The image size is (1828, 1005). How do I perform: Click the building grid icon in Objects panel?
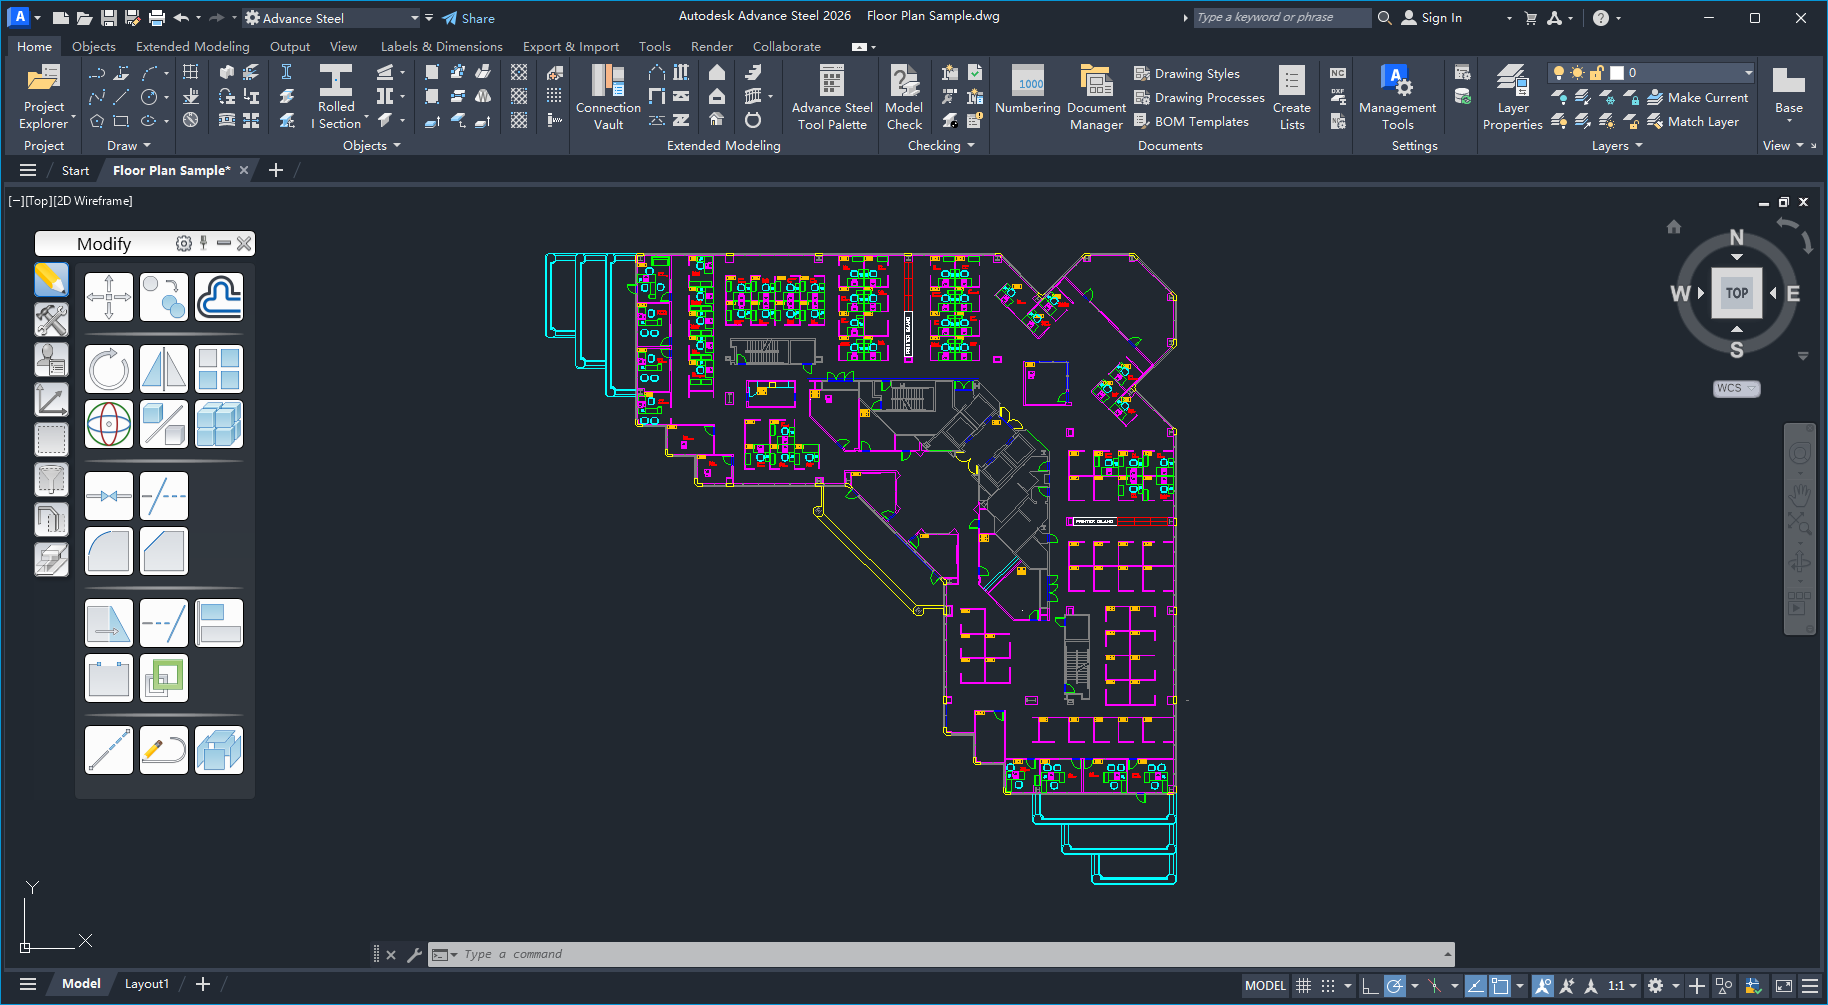pyautogui.click(x=190, y=72)
